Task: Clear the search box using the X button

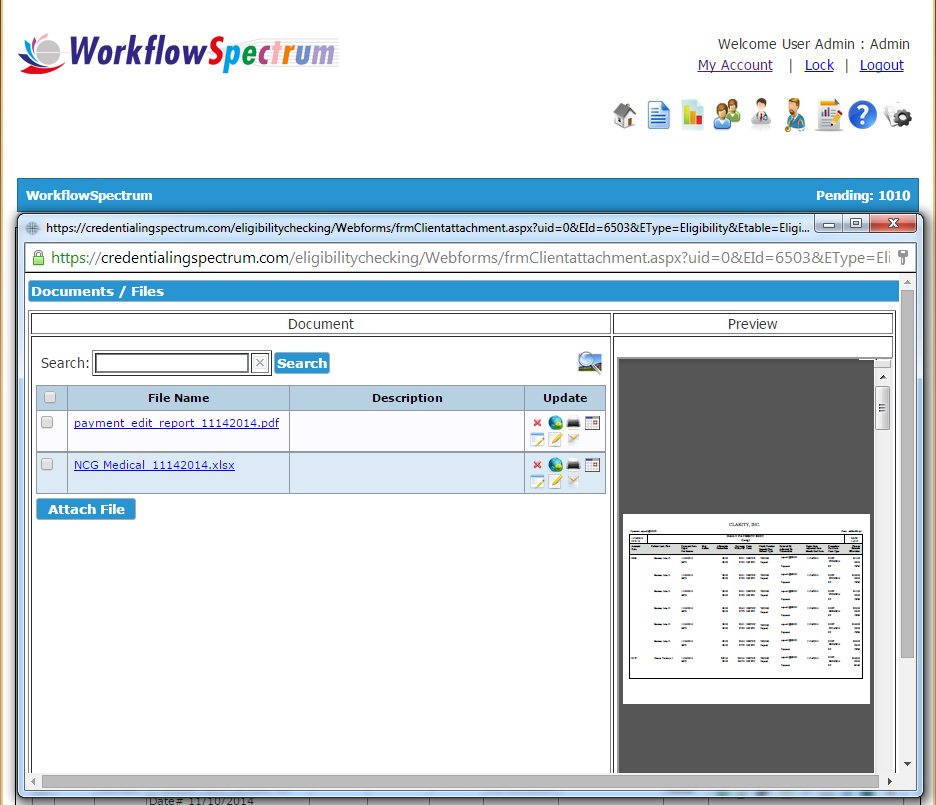Action: tap(259, 362)
